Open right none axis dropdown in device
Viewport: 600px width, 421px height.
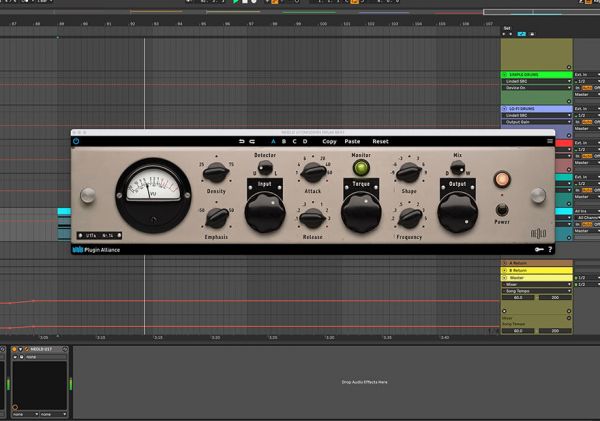click(x=54, y=414)
